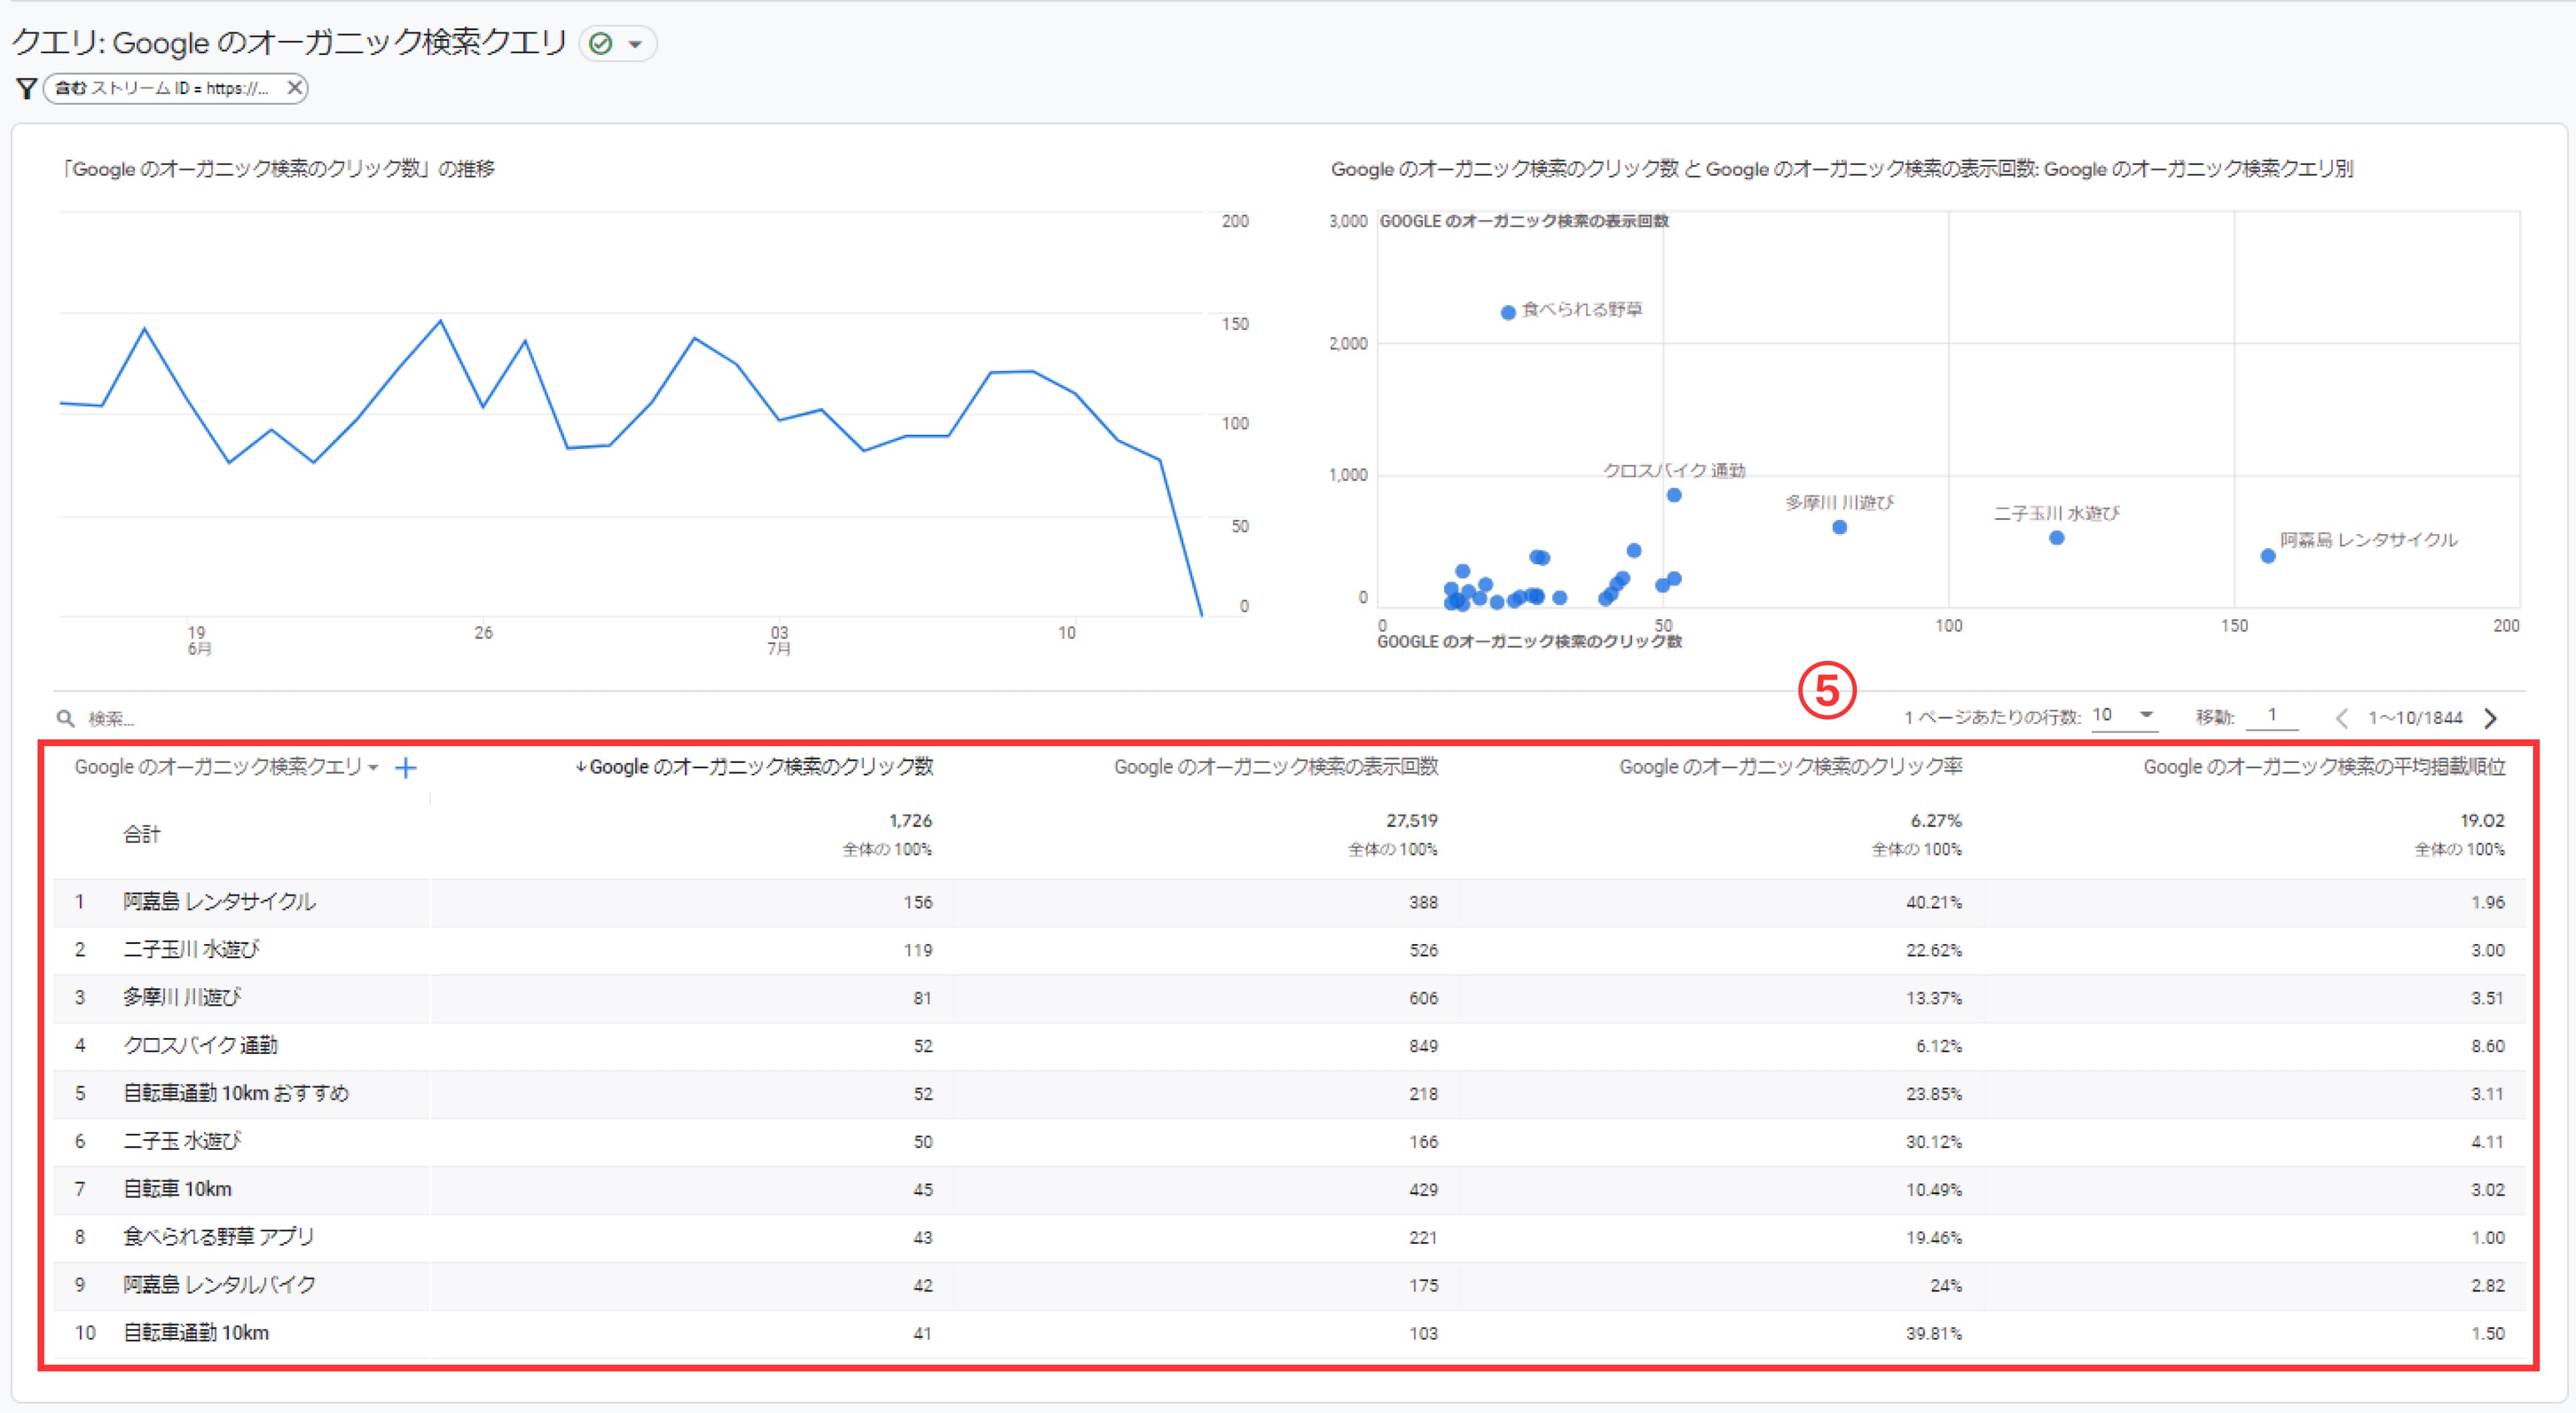Click total impressions value 27,519

1411,821
